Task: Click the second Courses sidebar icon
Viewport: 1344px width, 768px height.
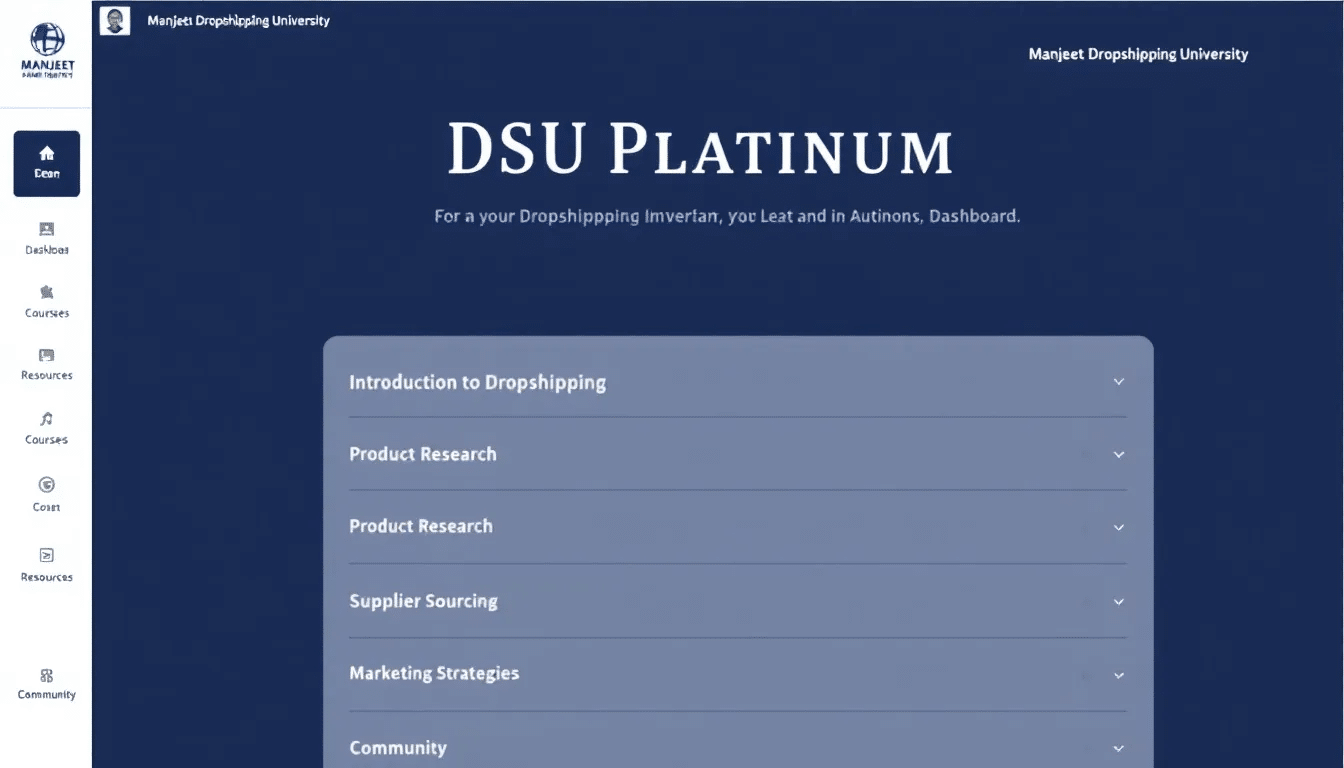Action: tap(46, 428)
